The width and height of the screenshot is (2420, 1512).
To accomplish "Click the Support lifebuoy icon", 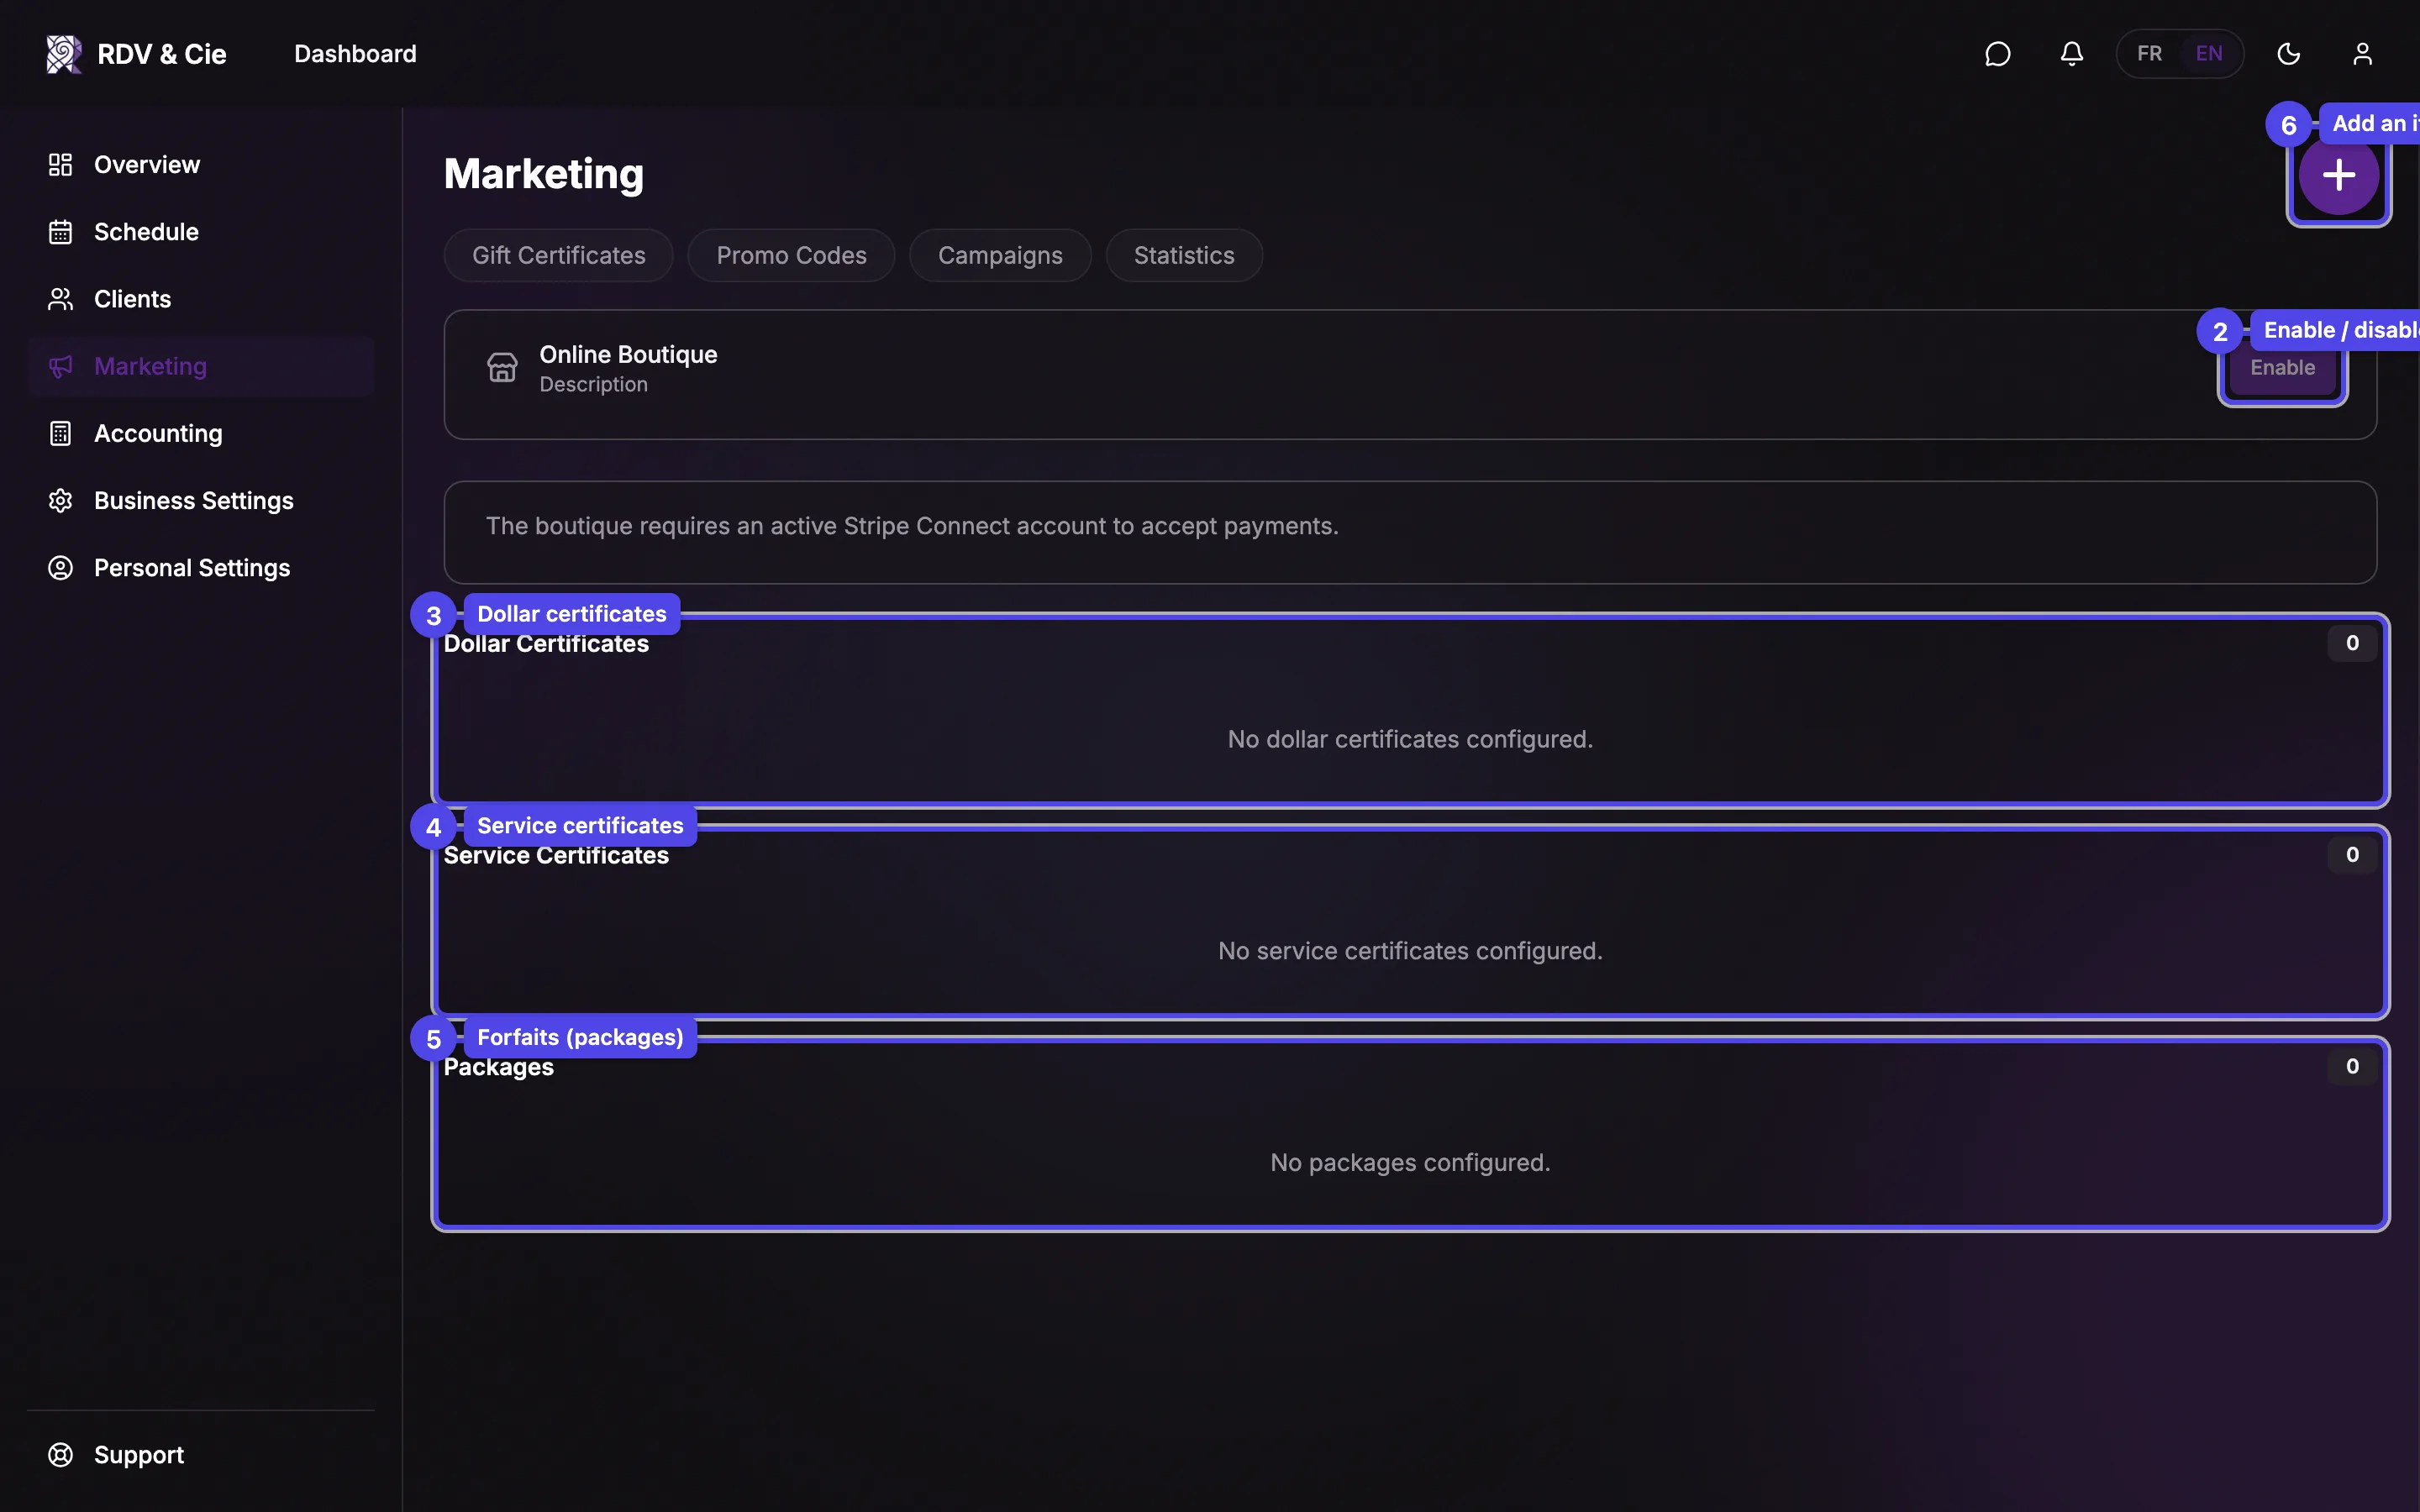I will [x=61, y=1455].
